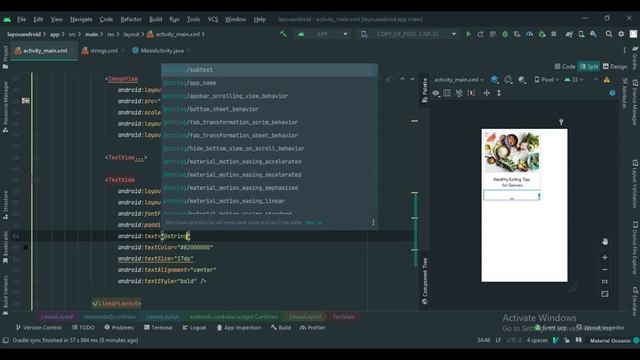640x360 pixels.
Task: Switch editor to Code view
Action: coord(565,67)
